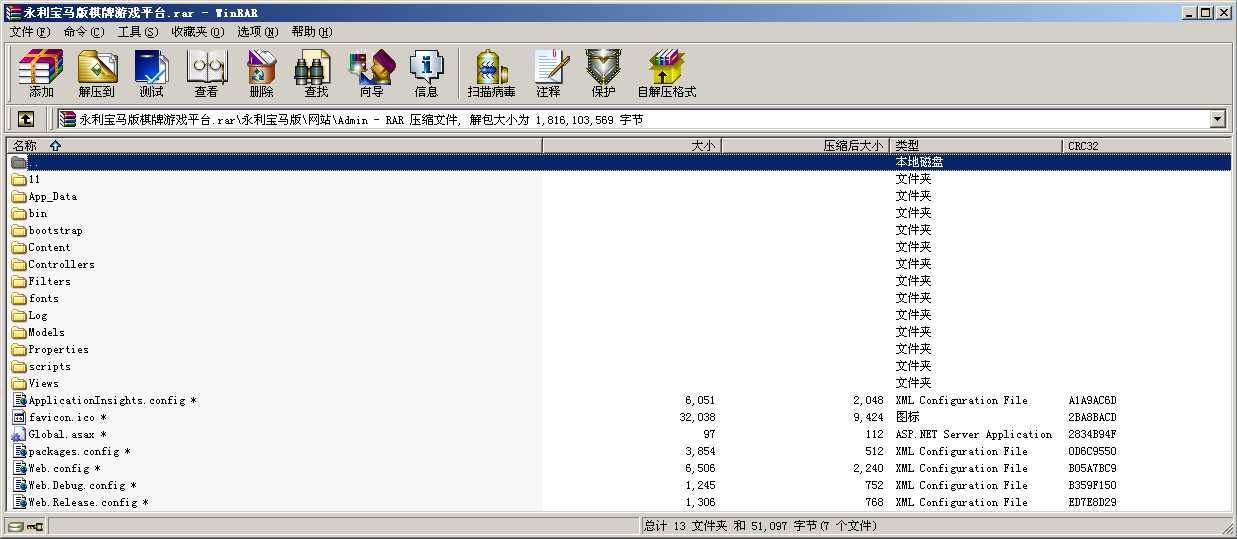Screen dimensions: 1237x539
Task: Run the 测试 (Test) archive tool
Action: [x=151, y=73]
